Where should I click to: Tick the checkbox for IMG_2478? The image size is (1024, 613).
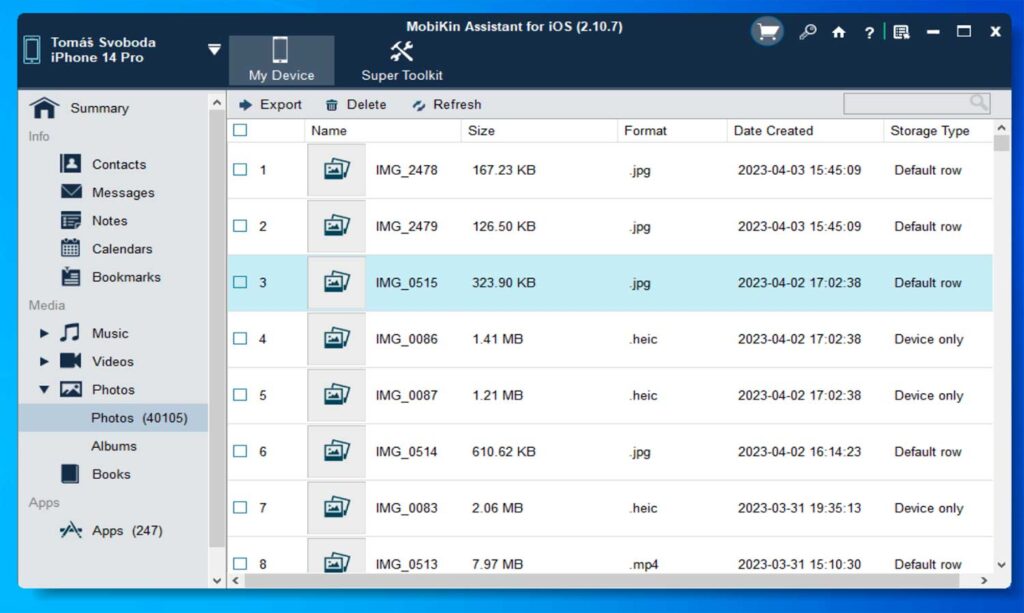click(x=240, y=170)
